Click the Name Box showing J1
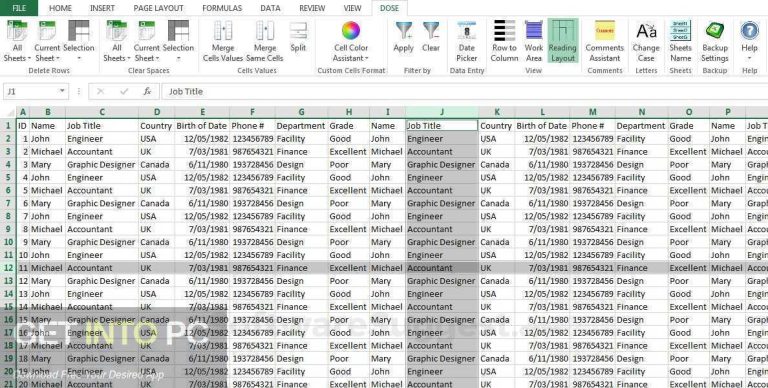Image resolution: width=768 pixels, height=388 pixels. tap(31, 92)
